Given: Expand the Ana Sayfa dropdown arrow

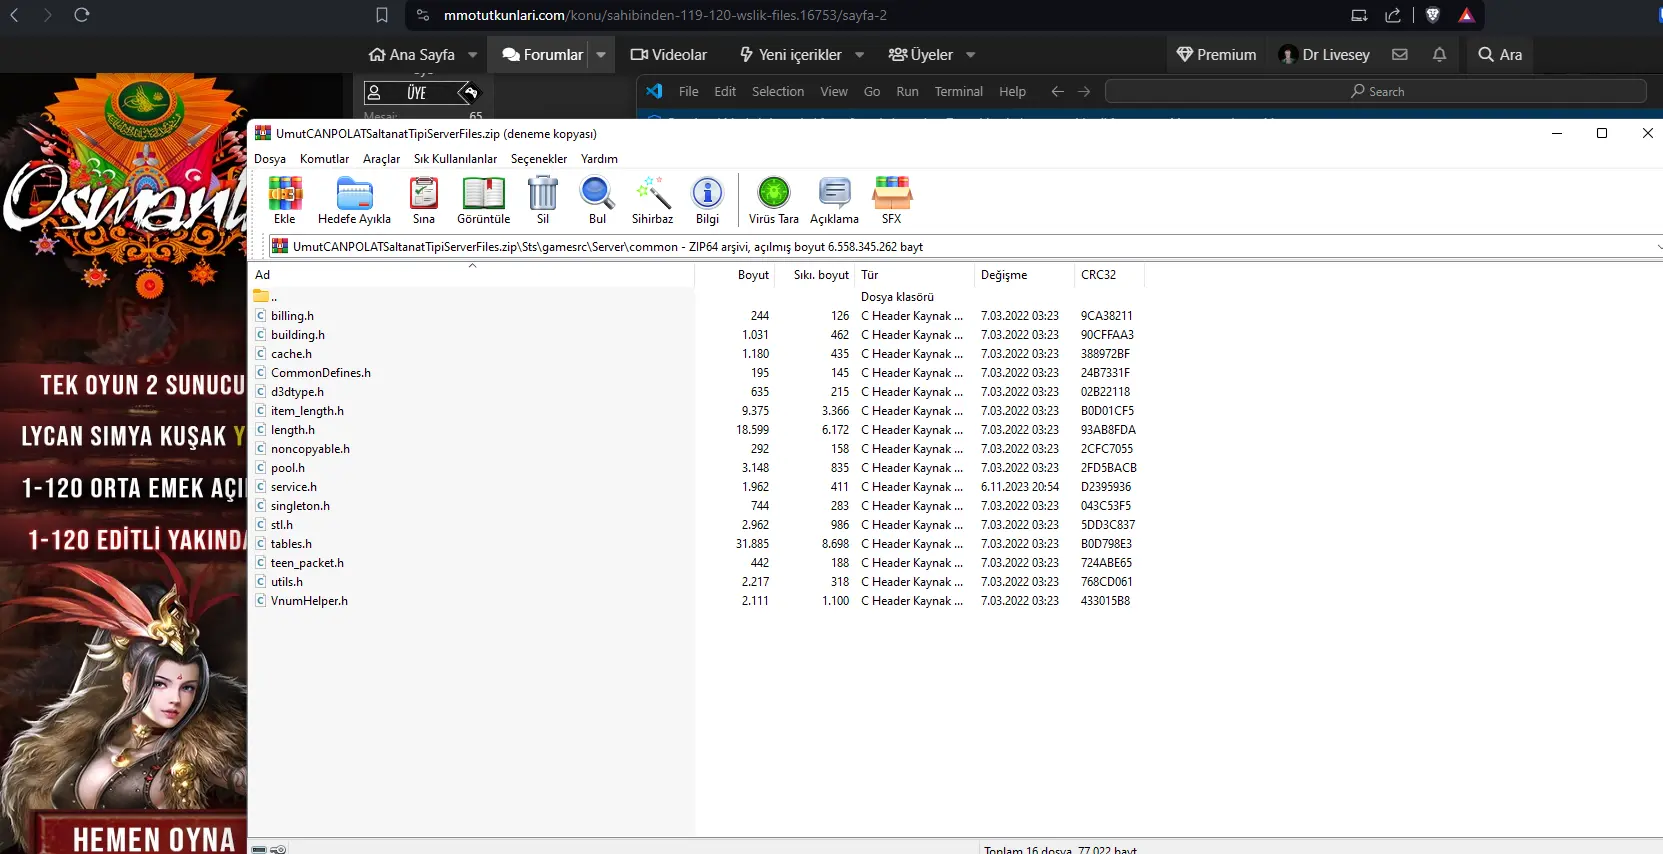Looking at the screenshot, I should tap(473, 55).
